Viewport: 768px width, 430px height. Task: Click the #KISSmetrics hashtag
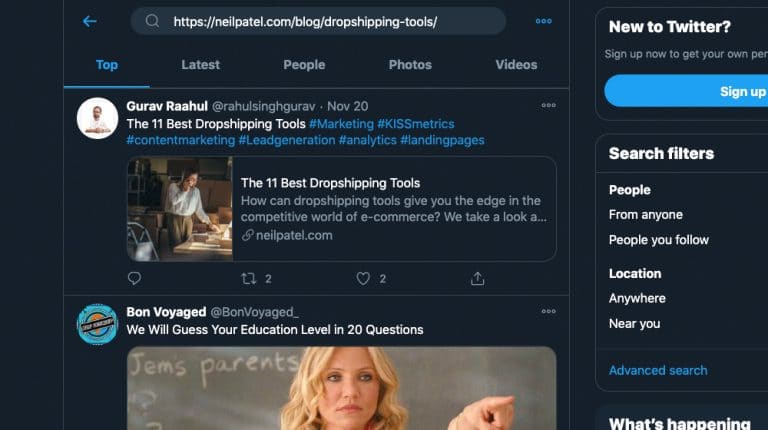point(416,124)
